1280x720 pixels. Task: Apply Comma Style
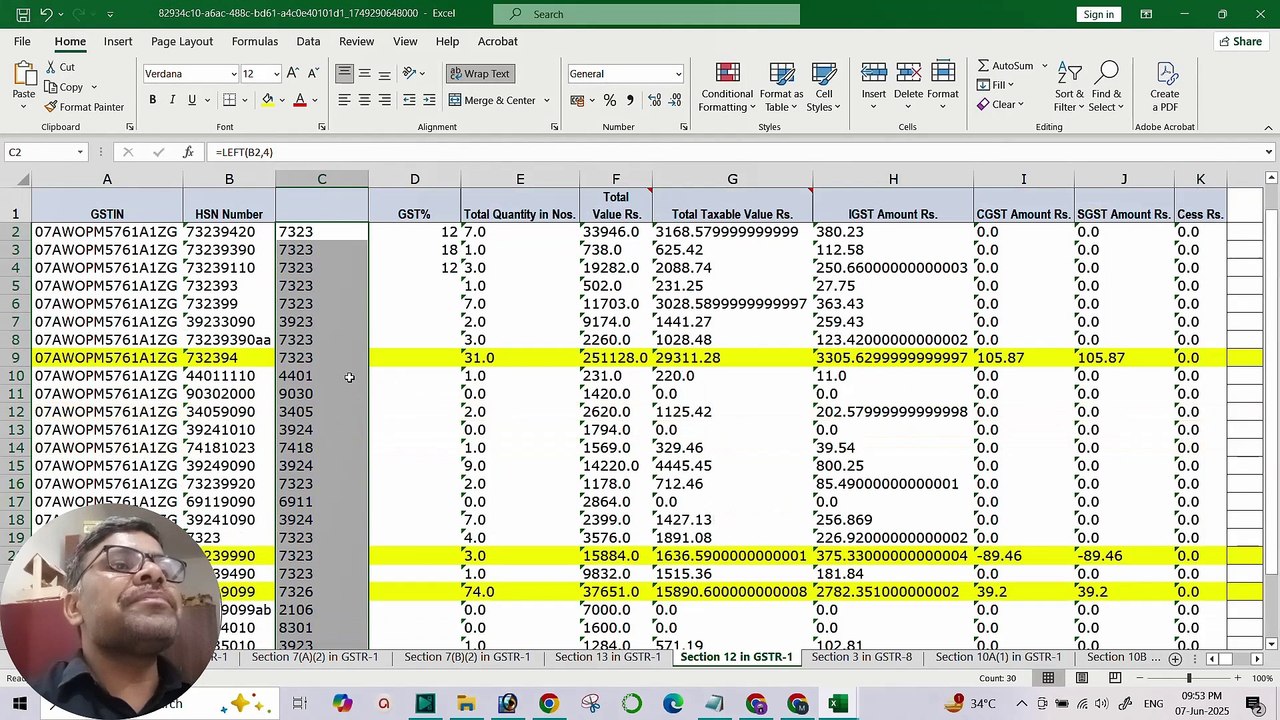pyautogui.click(x=629, y=100)
